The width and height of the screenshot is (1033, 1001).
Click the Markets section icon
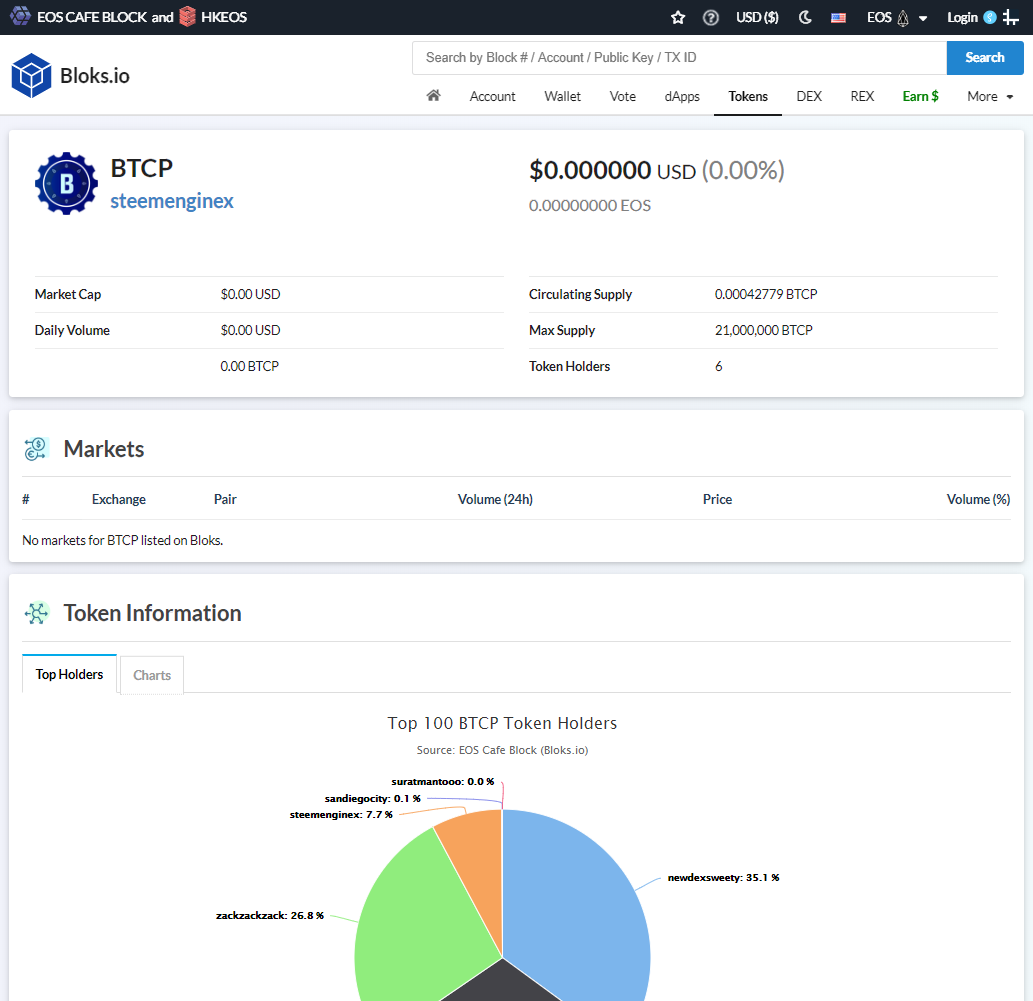point(36,449)
